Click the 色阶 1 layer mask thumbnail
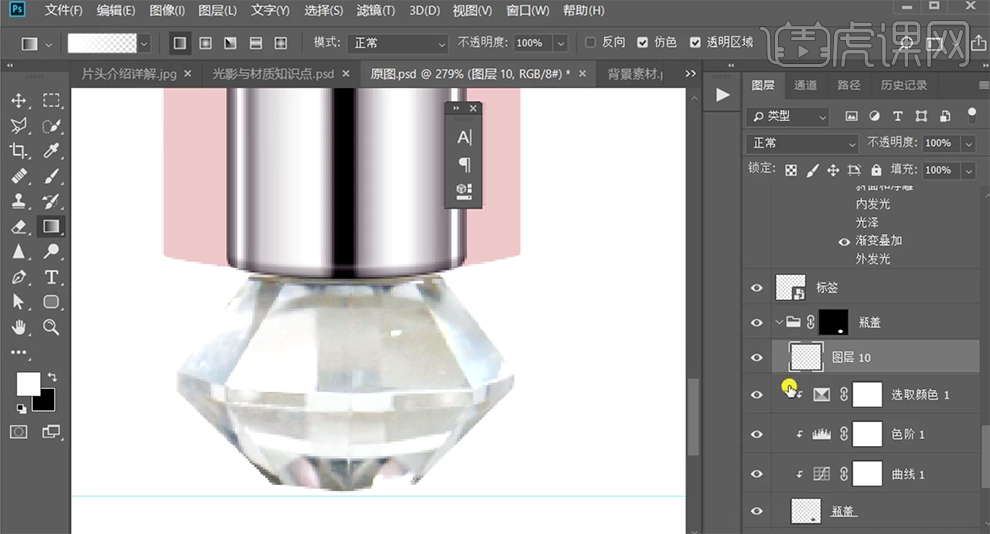 coord(866,434)
